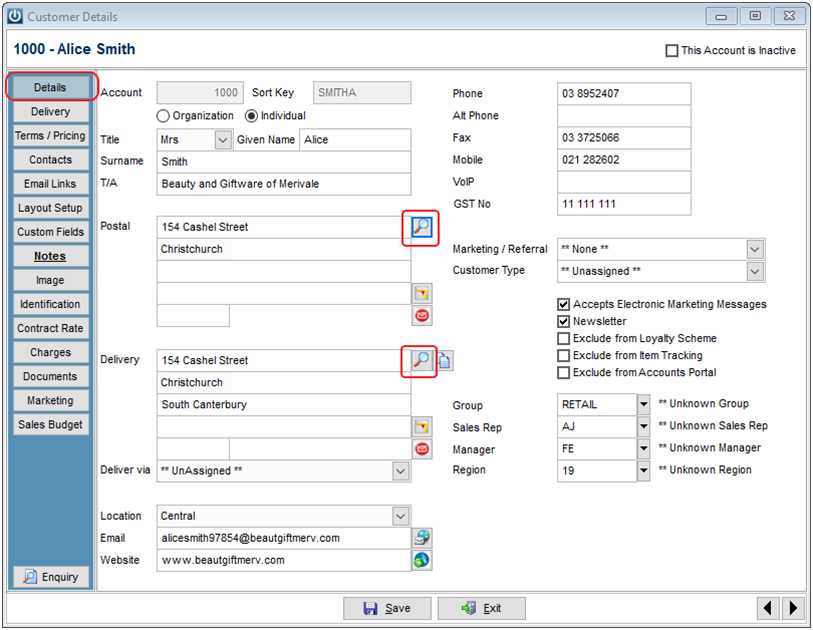Click the red address label icon
This screenshot has width=813, height=630.
coord(421,315)
